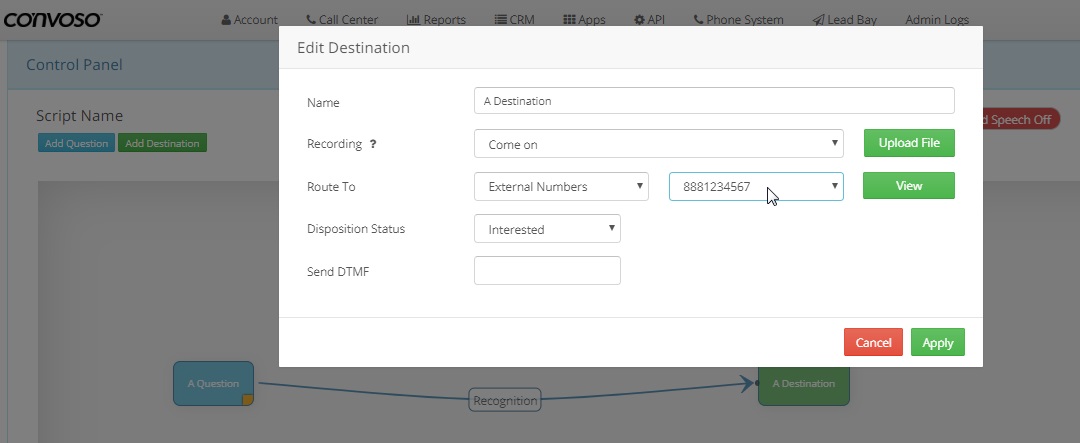Click into the Send DTMF input field
The width and height of the screenshot is (1080, 443).
point(547,271)
